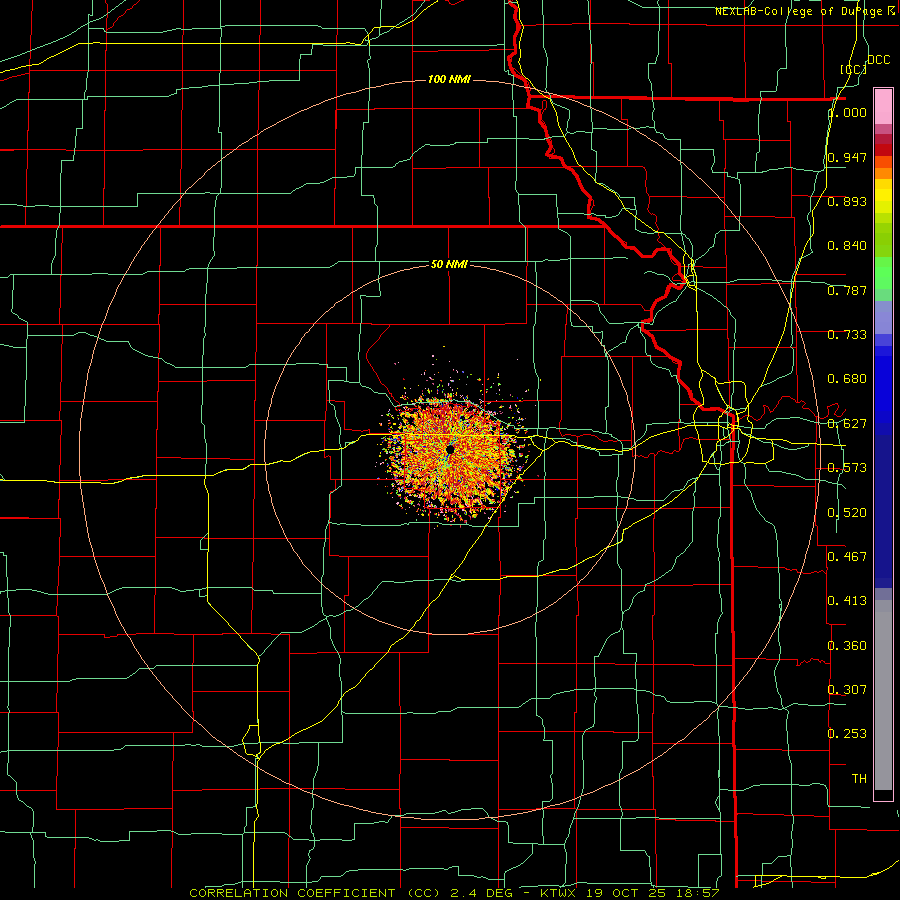This screenshot has width=900, height=900.
Task: Click the 1.000 scale value label
Action: 848,113
